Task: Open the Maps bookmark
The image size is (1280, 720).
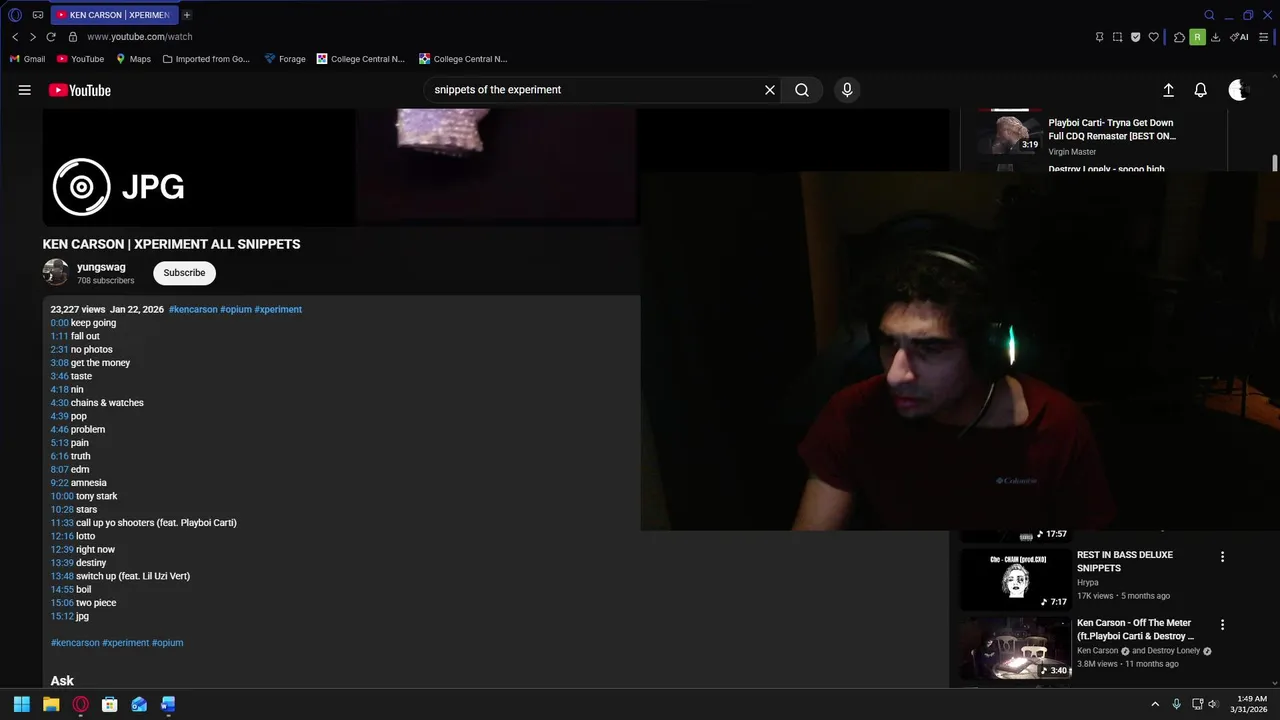Action: click(x=133, y=59)
